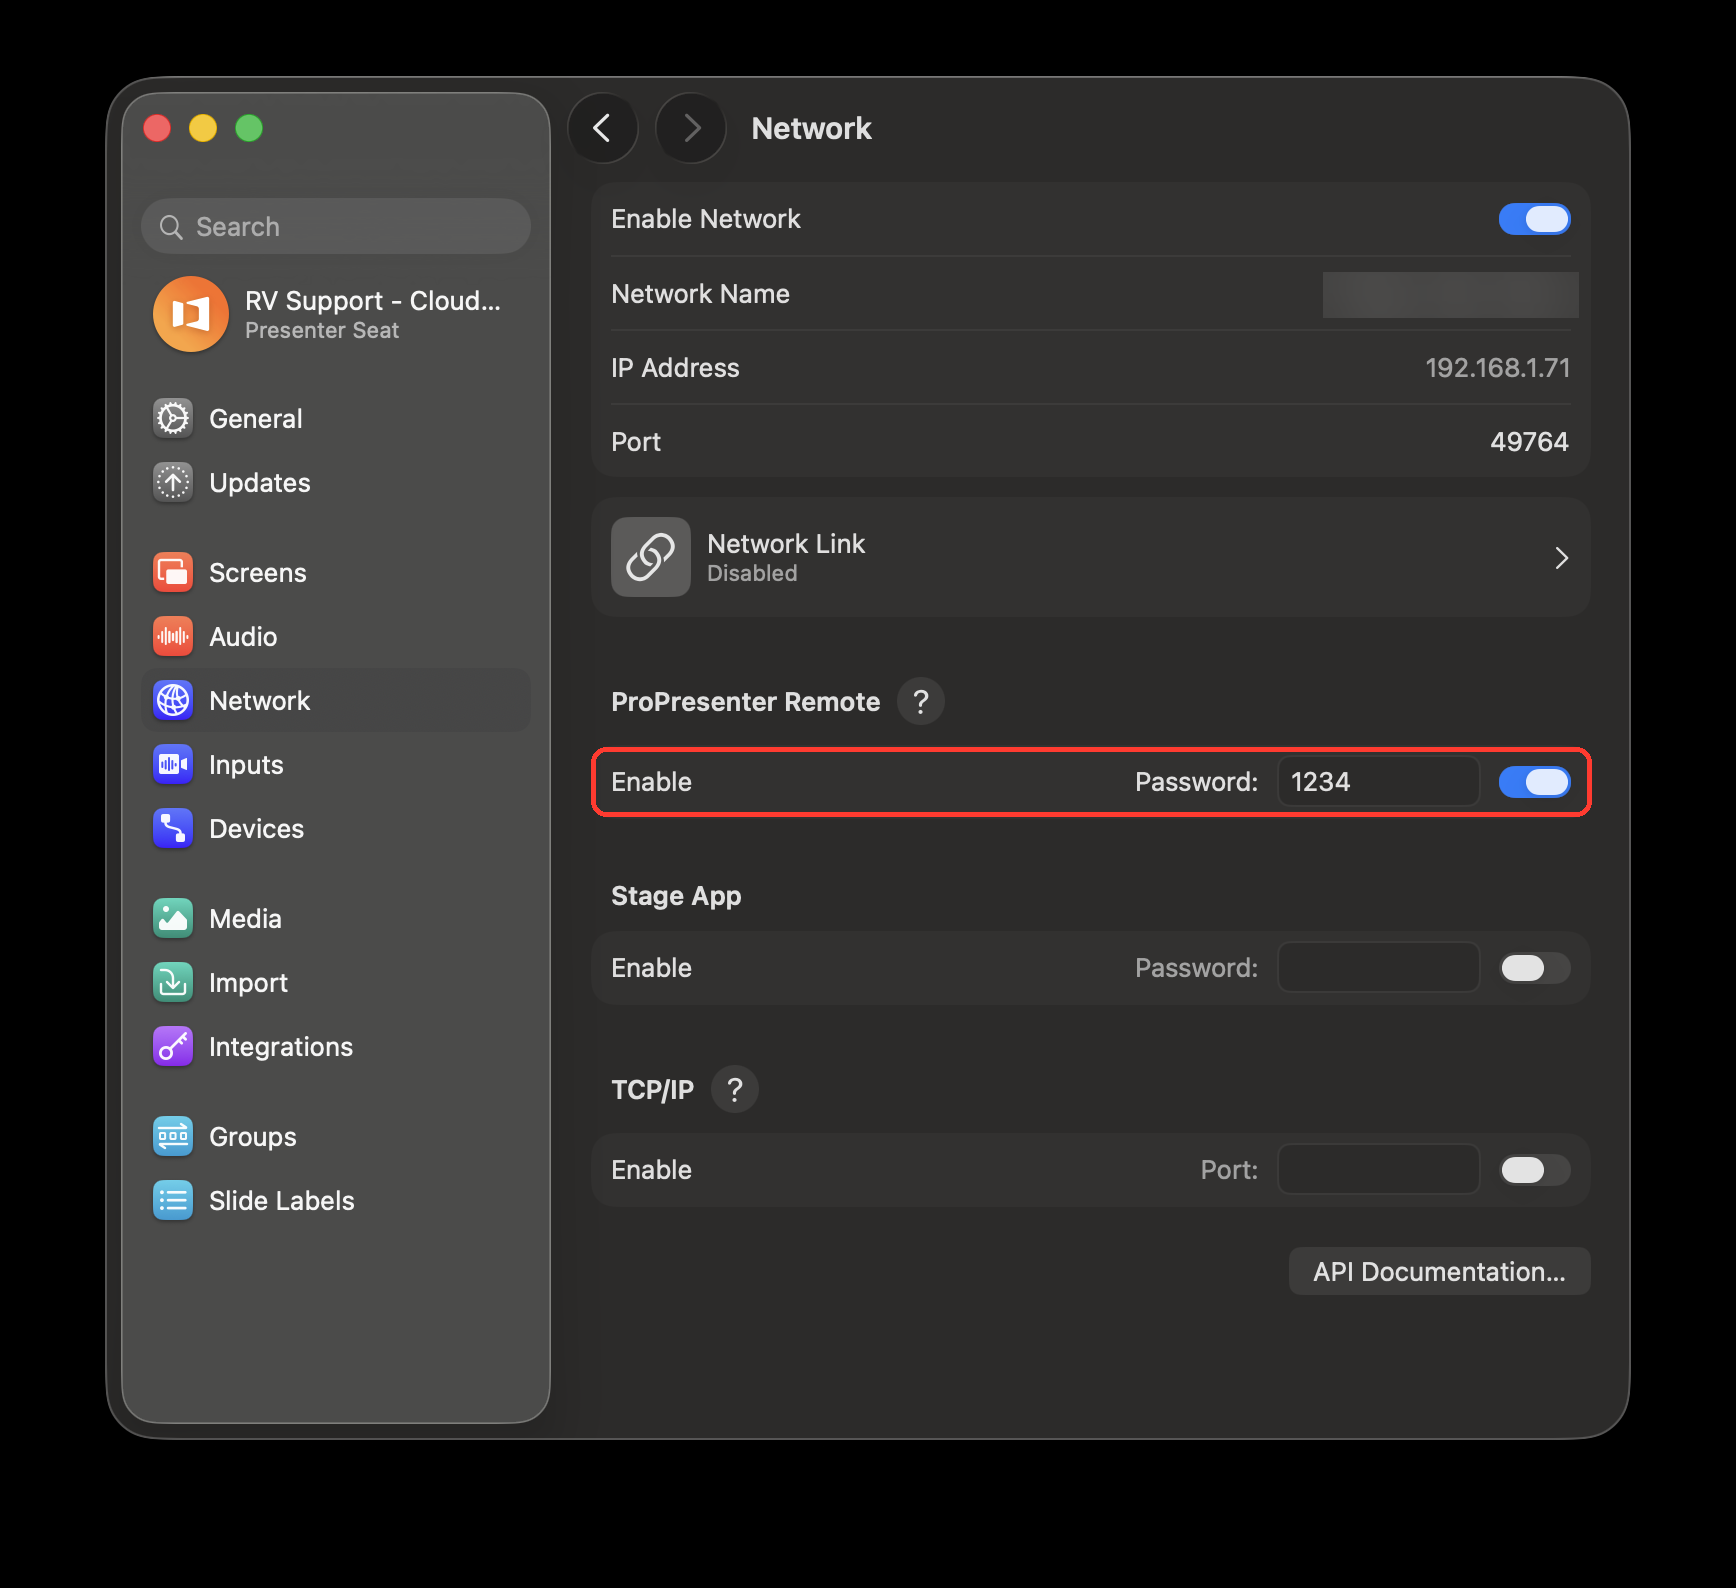The height and width of the screenshot is (1588, 1736).
Task: Click the Port value 49764
Action: pos(1529,442)
